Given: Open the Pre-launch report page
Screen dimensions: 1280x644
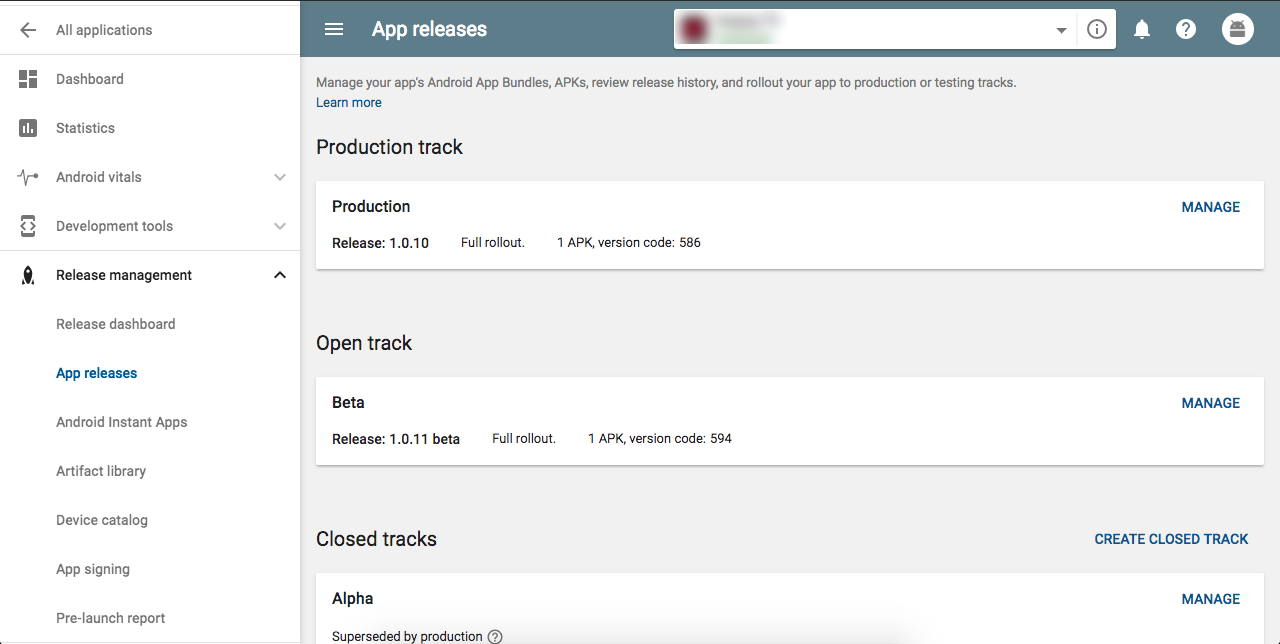Looking at the screenshot, I should tap(110, 618).
